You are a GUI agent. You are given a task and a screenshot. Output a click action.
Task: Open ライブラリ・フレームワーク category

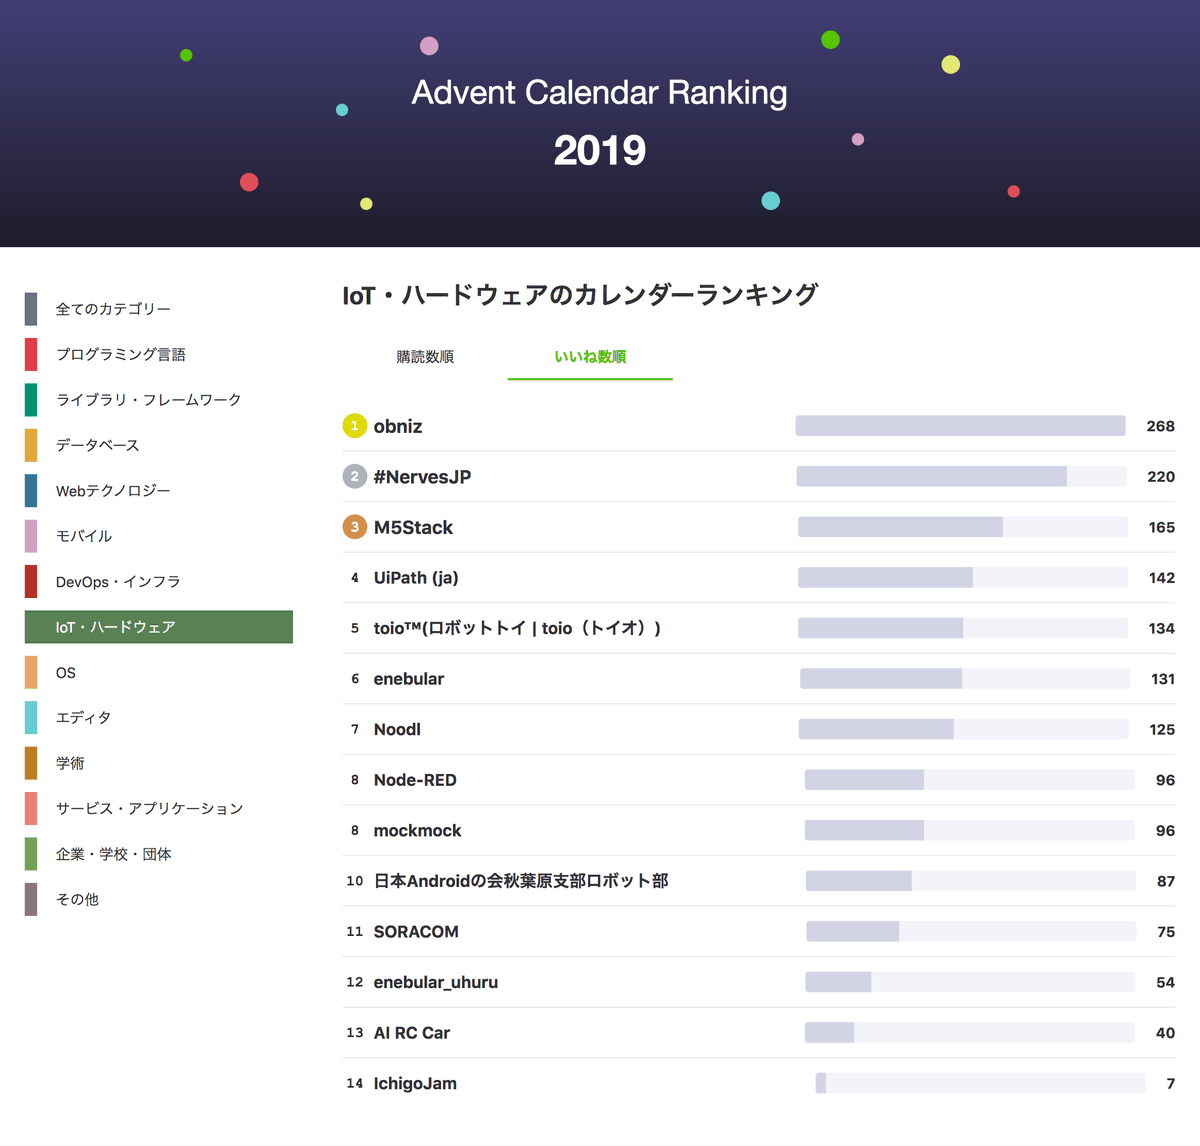(148, 400)
